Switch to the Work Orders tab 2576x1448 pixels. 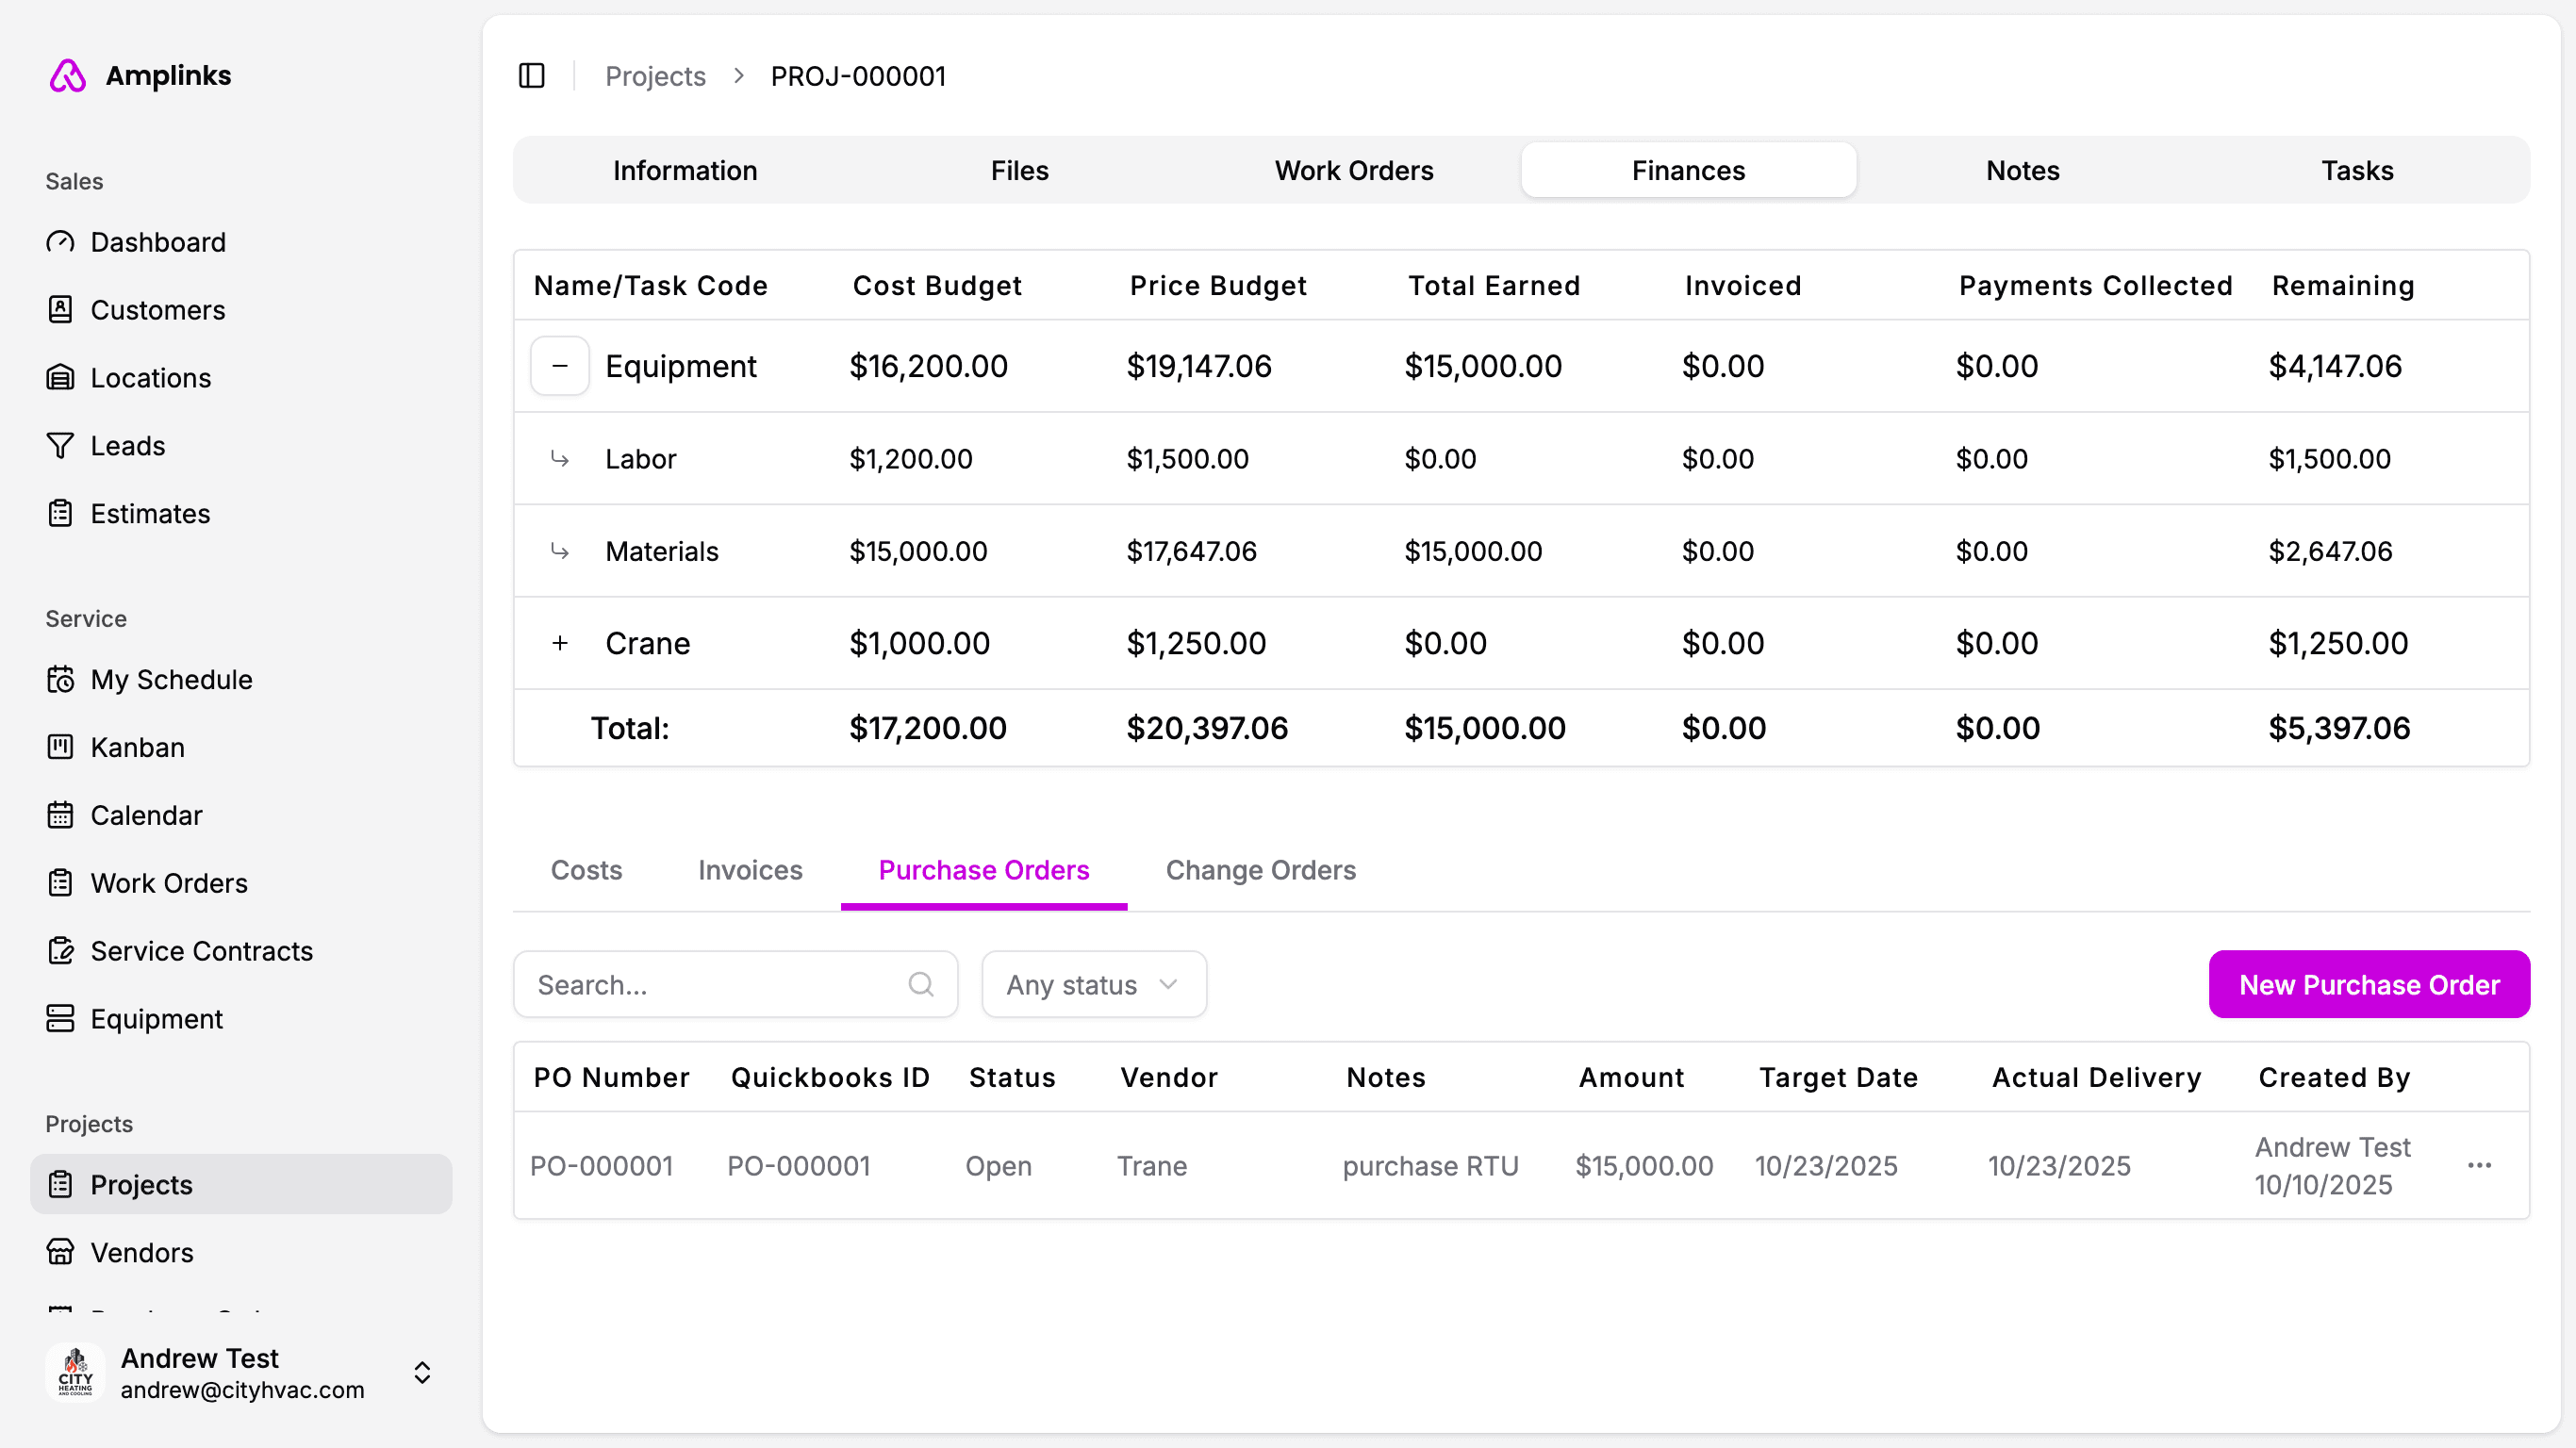(x=1354, y=170)
